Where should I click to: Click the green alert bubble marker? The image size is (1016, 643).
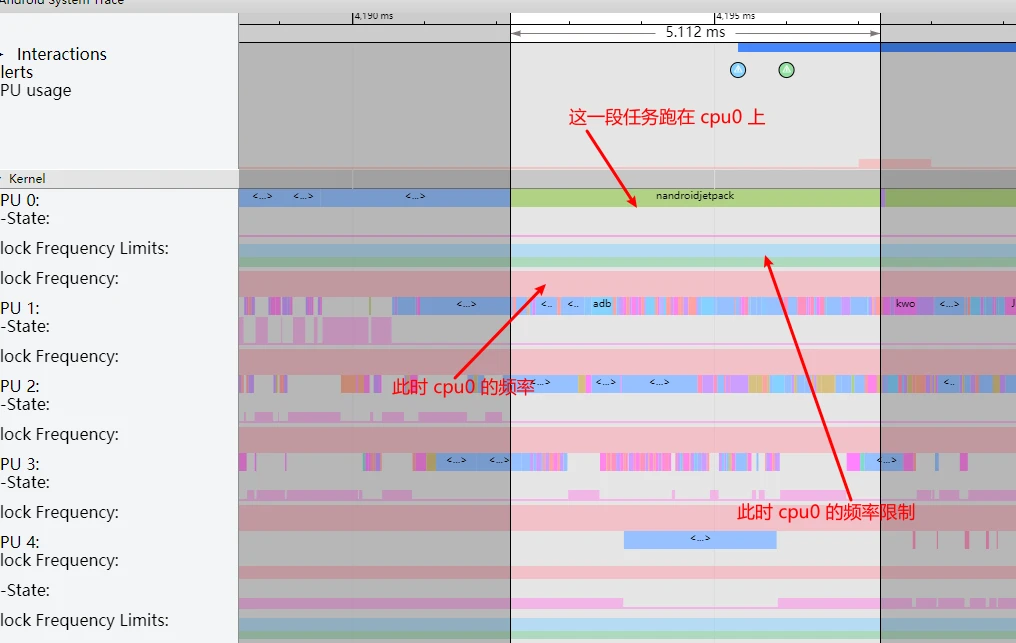[x=786, y=70]
